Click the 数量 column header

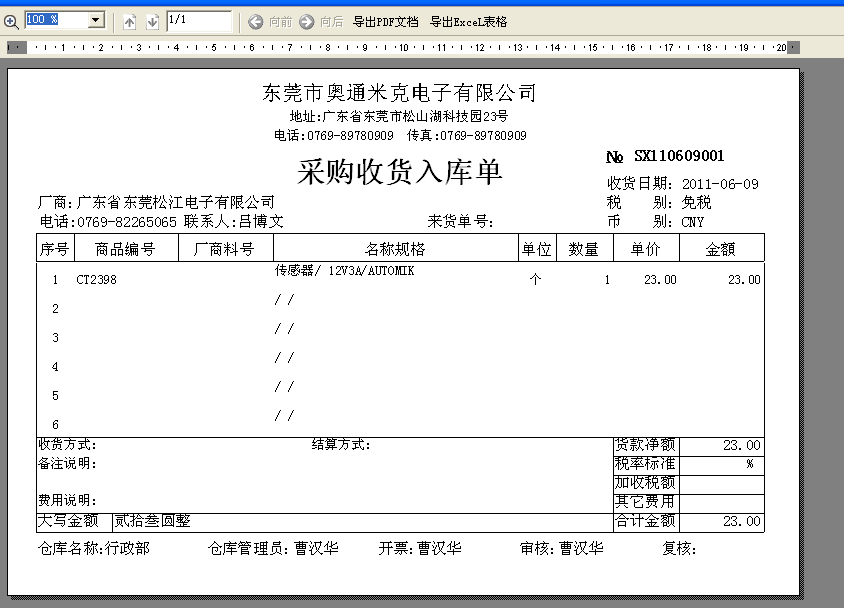584,249
